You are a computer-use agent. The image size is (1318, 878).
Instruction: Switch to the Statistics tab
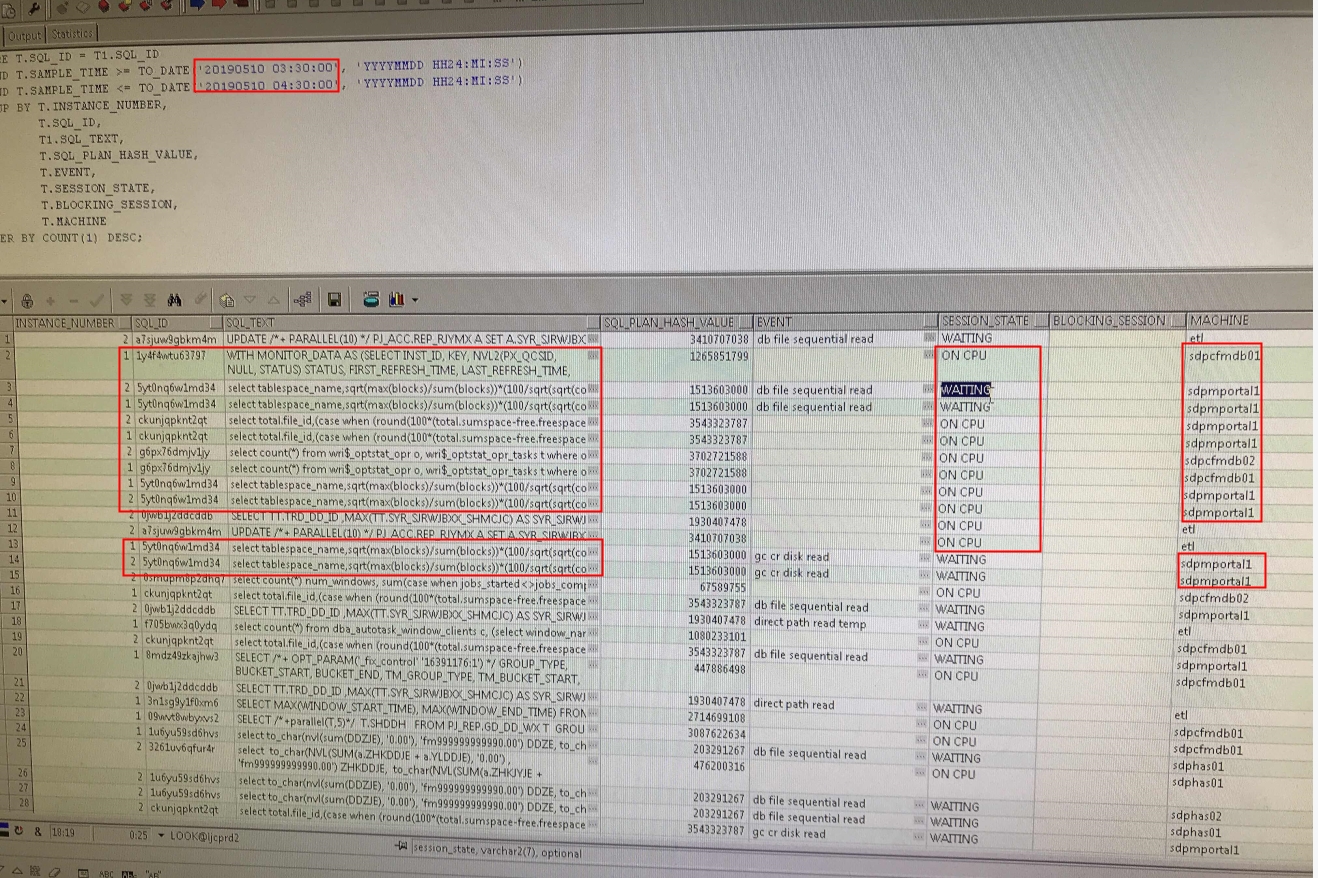[72, 34]
